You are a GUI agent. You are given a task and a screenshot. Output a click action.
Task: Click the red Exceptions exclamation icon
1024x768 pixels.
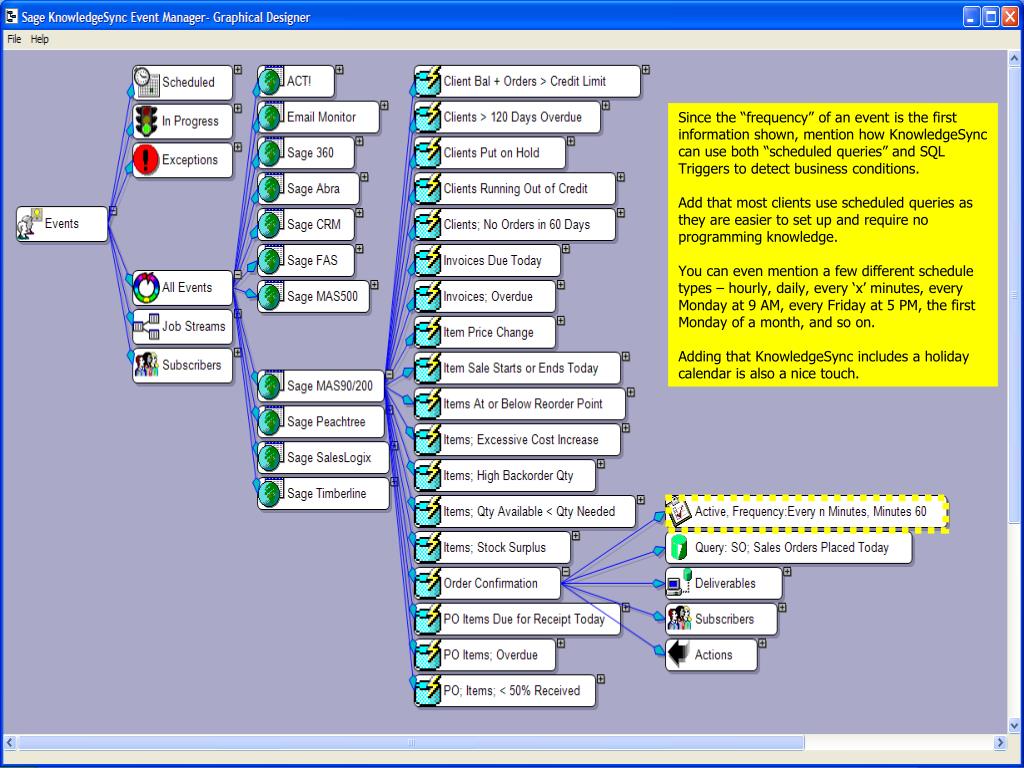tap(146, 159)
